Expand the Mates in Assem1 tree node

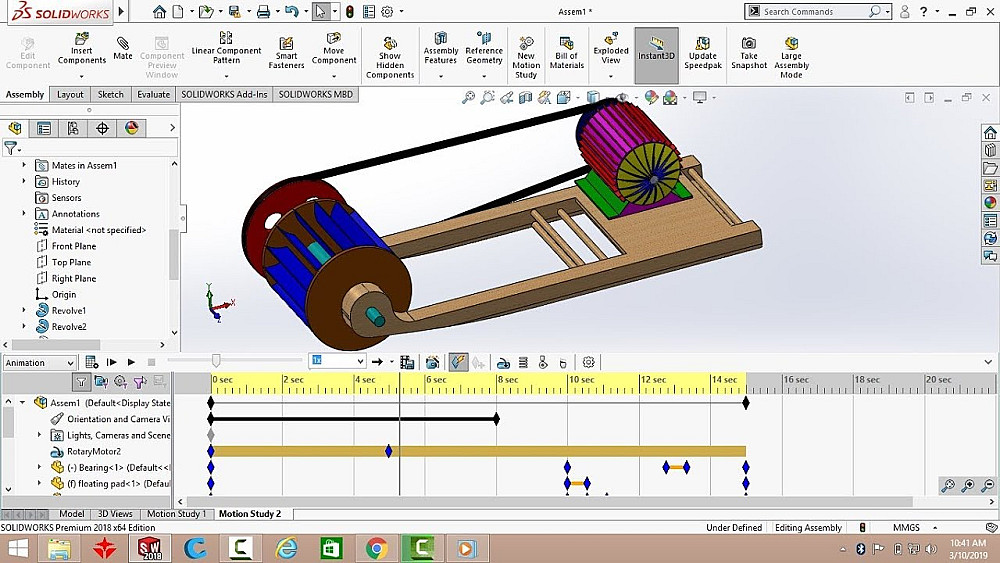[25, 165]
